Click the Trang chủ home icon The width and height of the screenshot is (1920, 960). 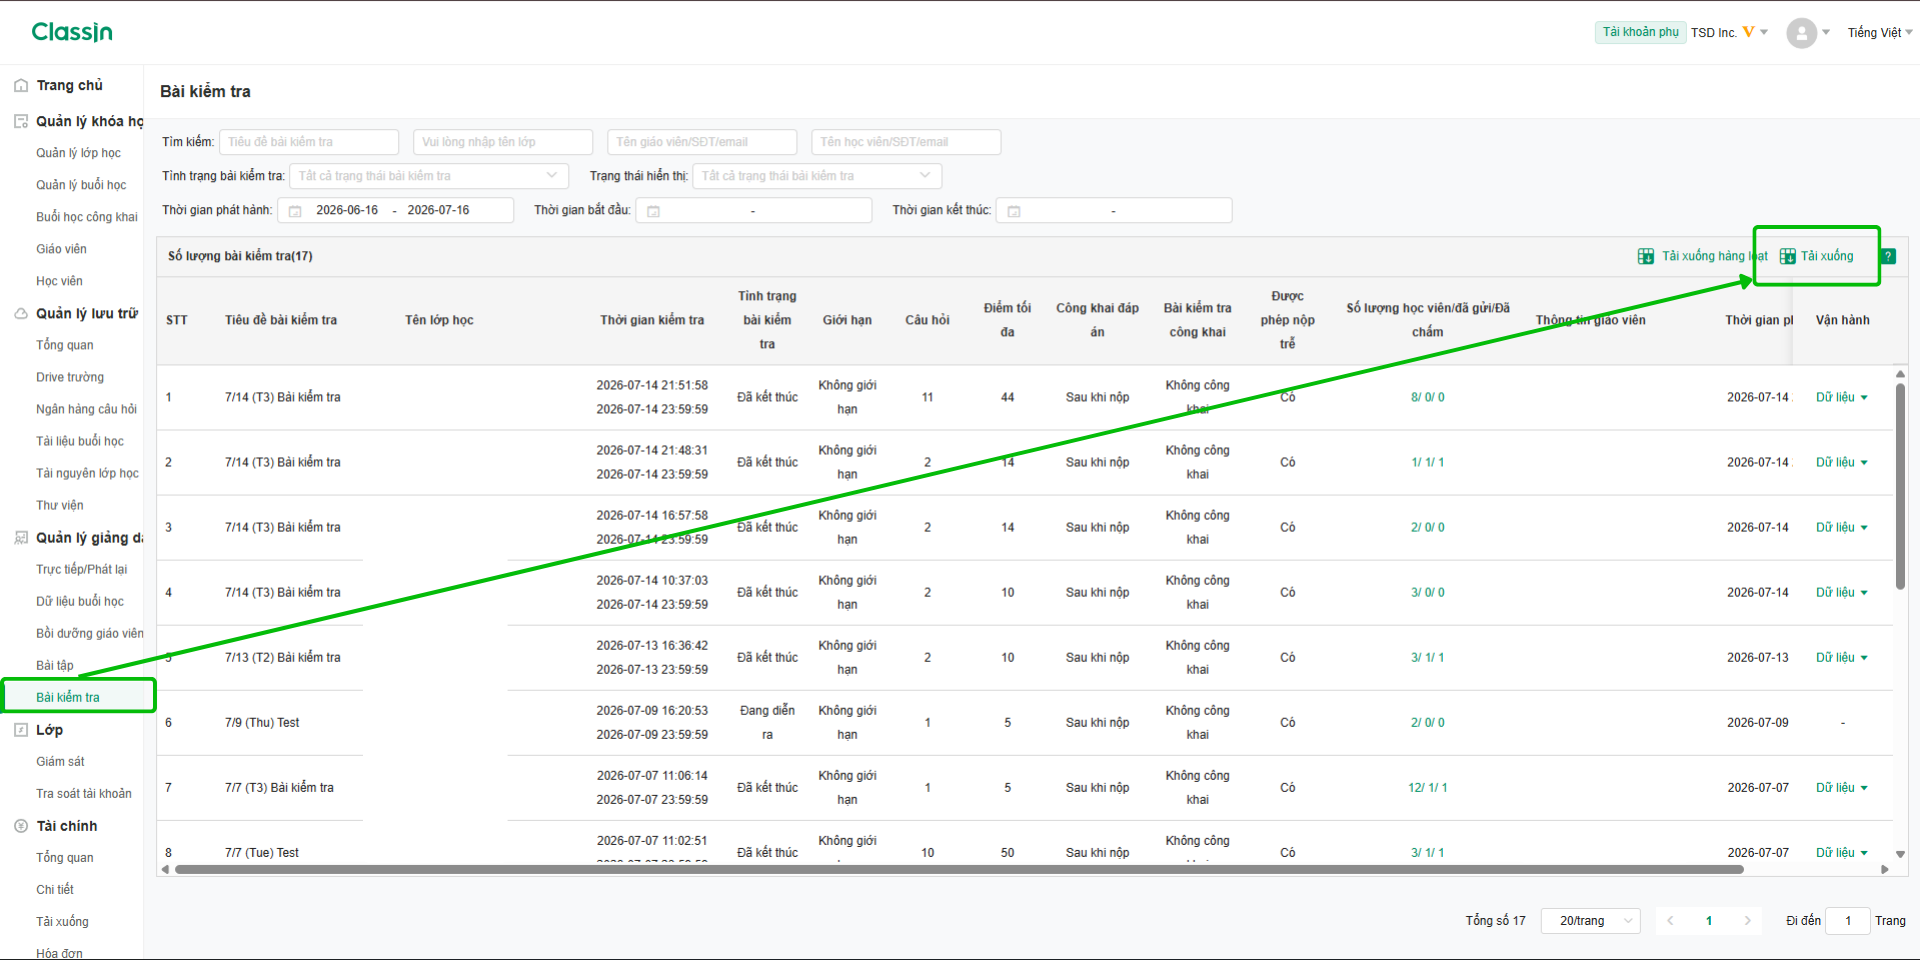point(21,86)
